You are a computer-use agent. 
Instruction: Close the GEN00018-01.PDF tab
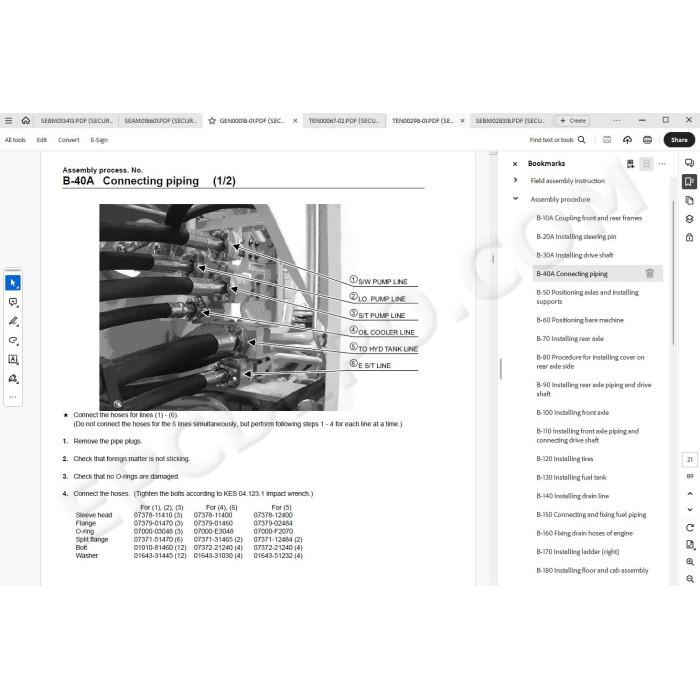tap(295, 121)
